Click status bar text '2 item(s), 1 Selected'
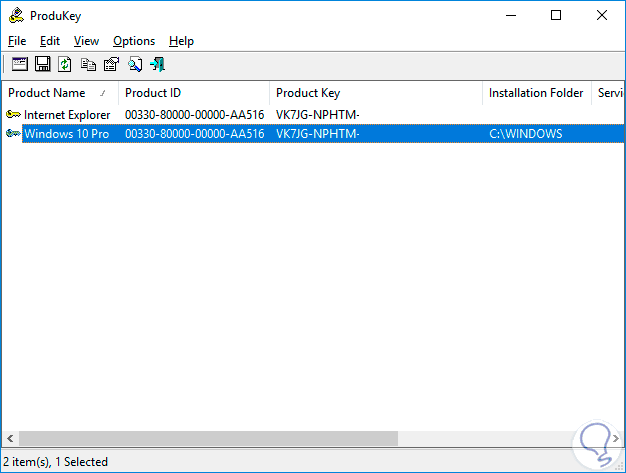Screen dimensions: 626x473 point(55,462)
